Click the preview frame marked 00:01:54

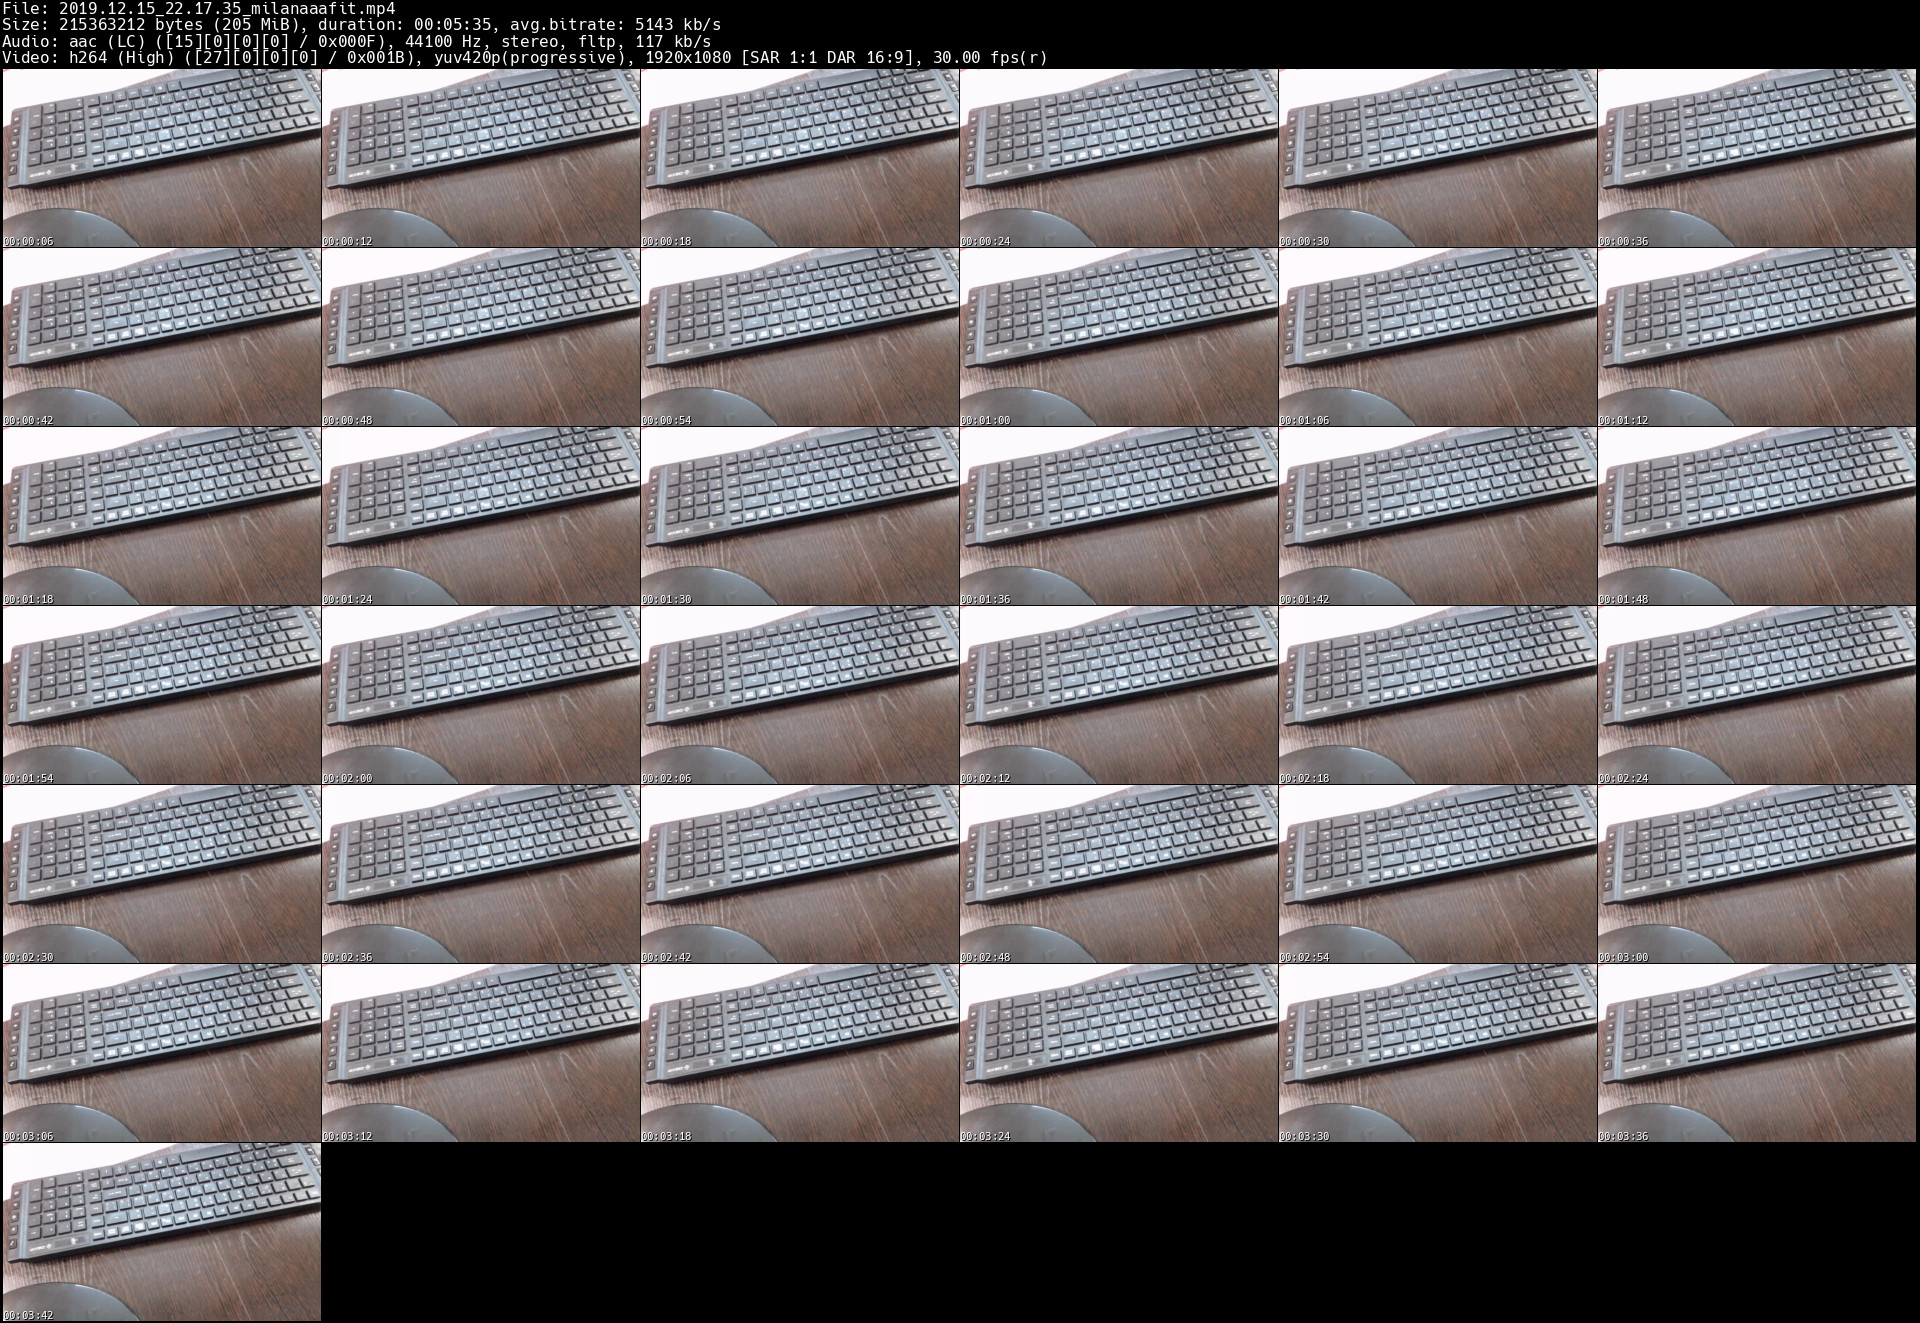[162, 695]
